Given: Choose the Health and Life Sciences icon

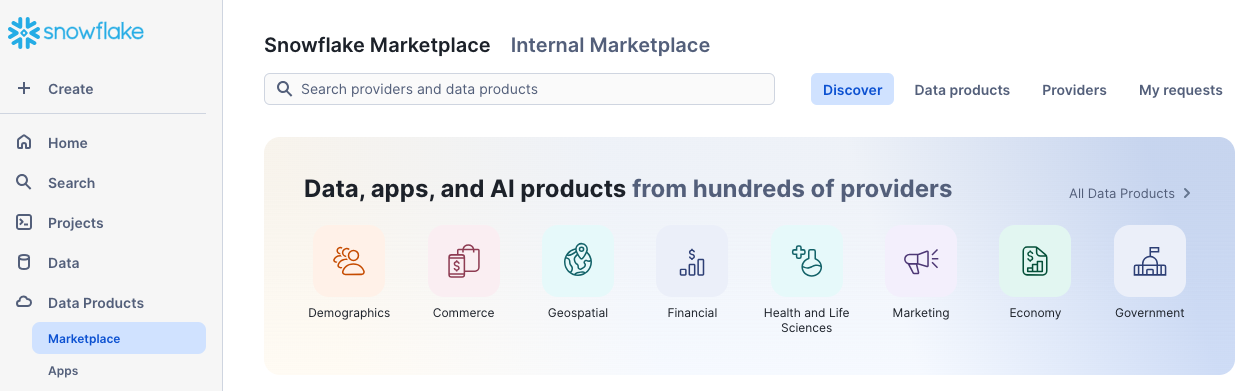Looking at the screenshot, I should (x=806, y=261).
